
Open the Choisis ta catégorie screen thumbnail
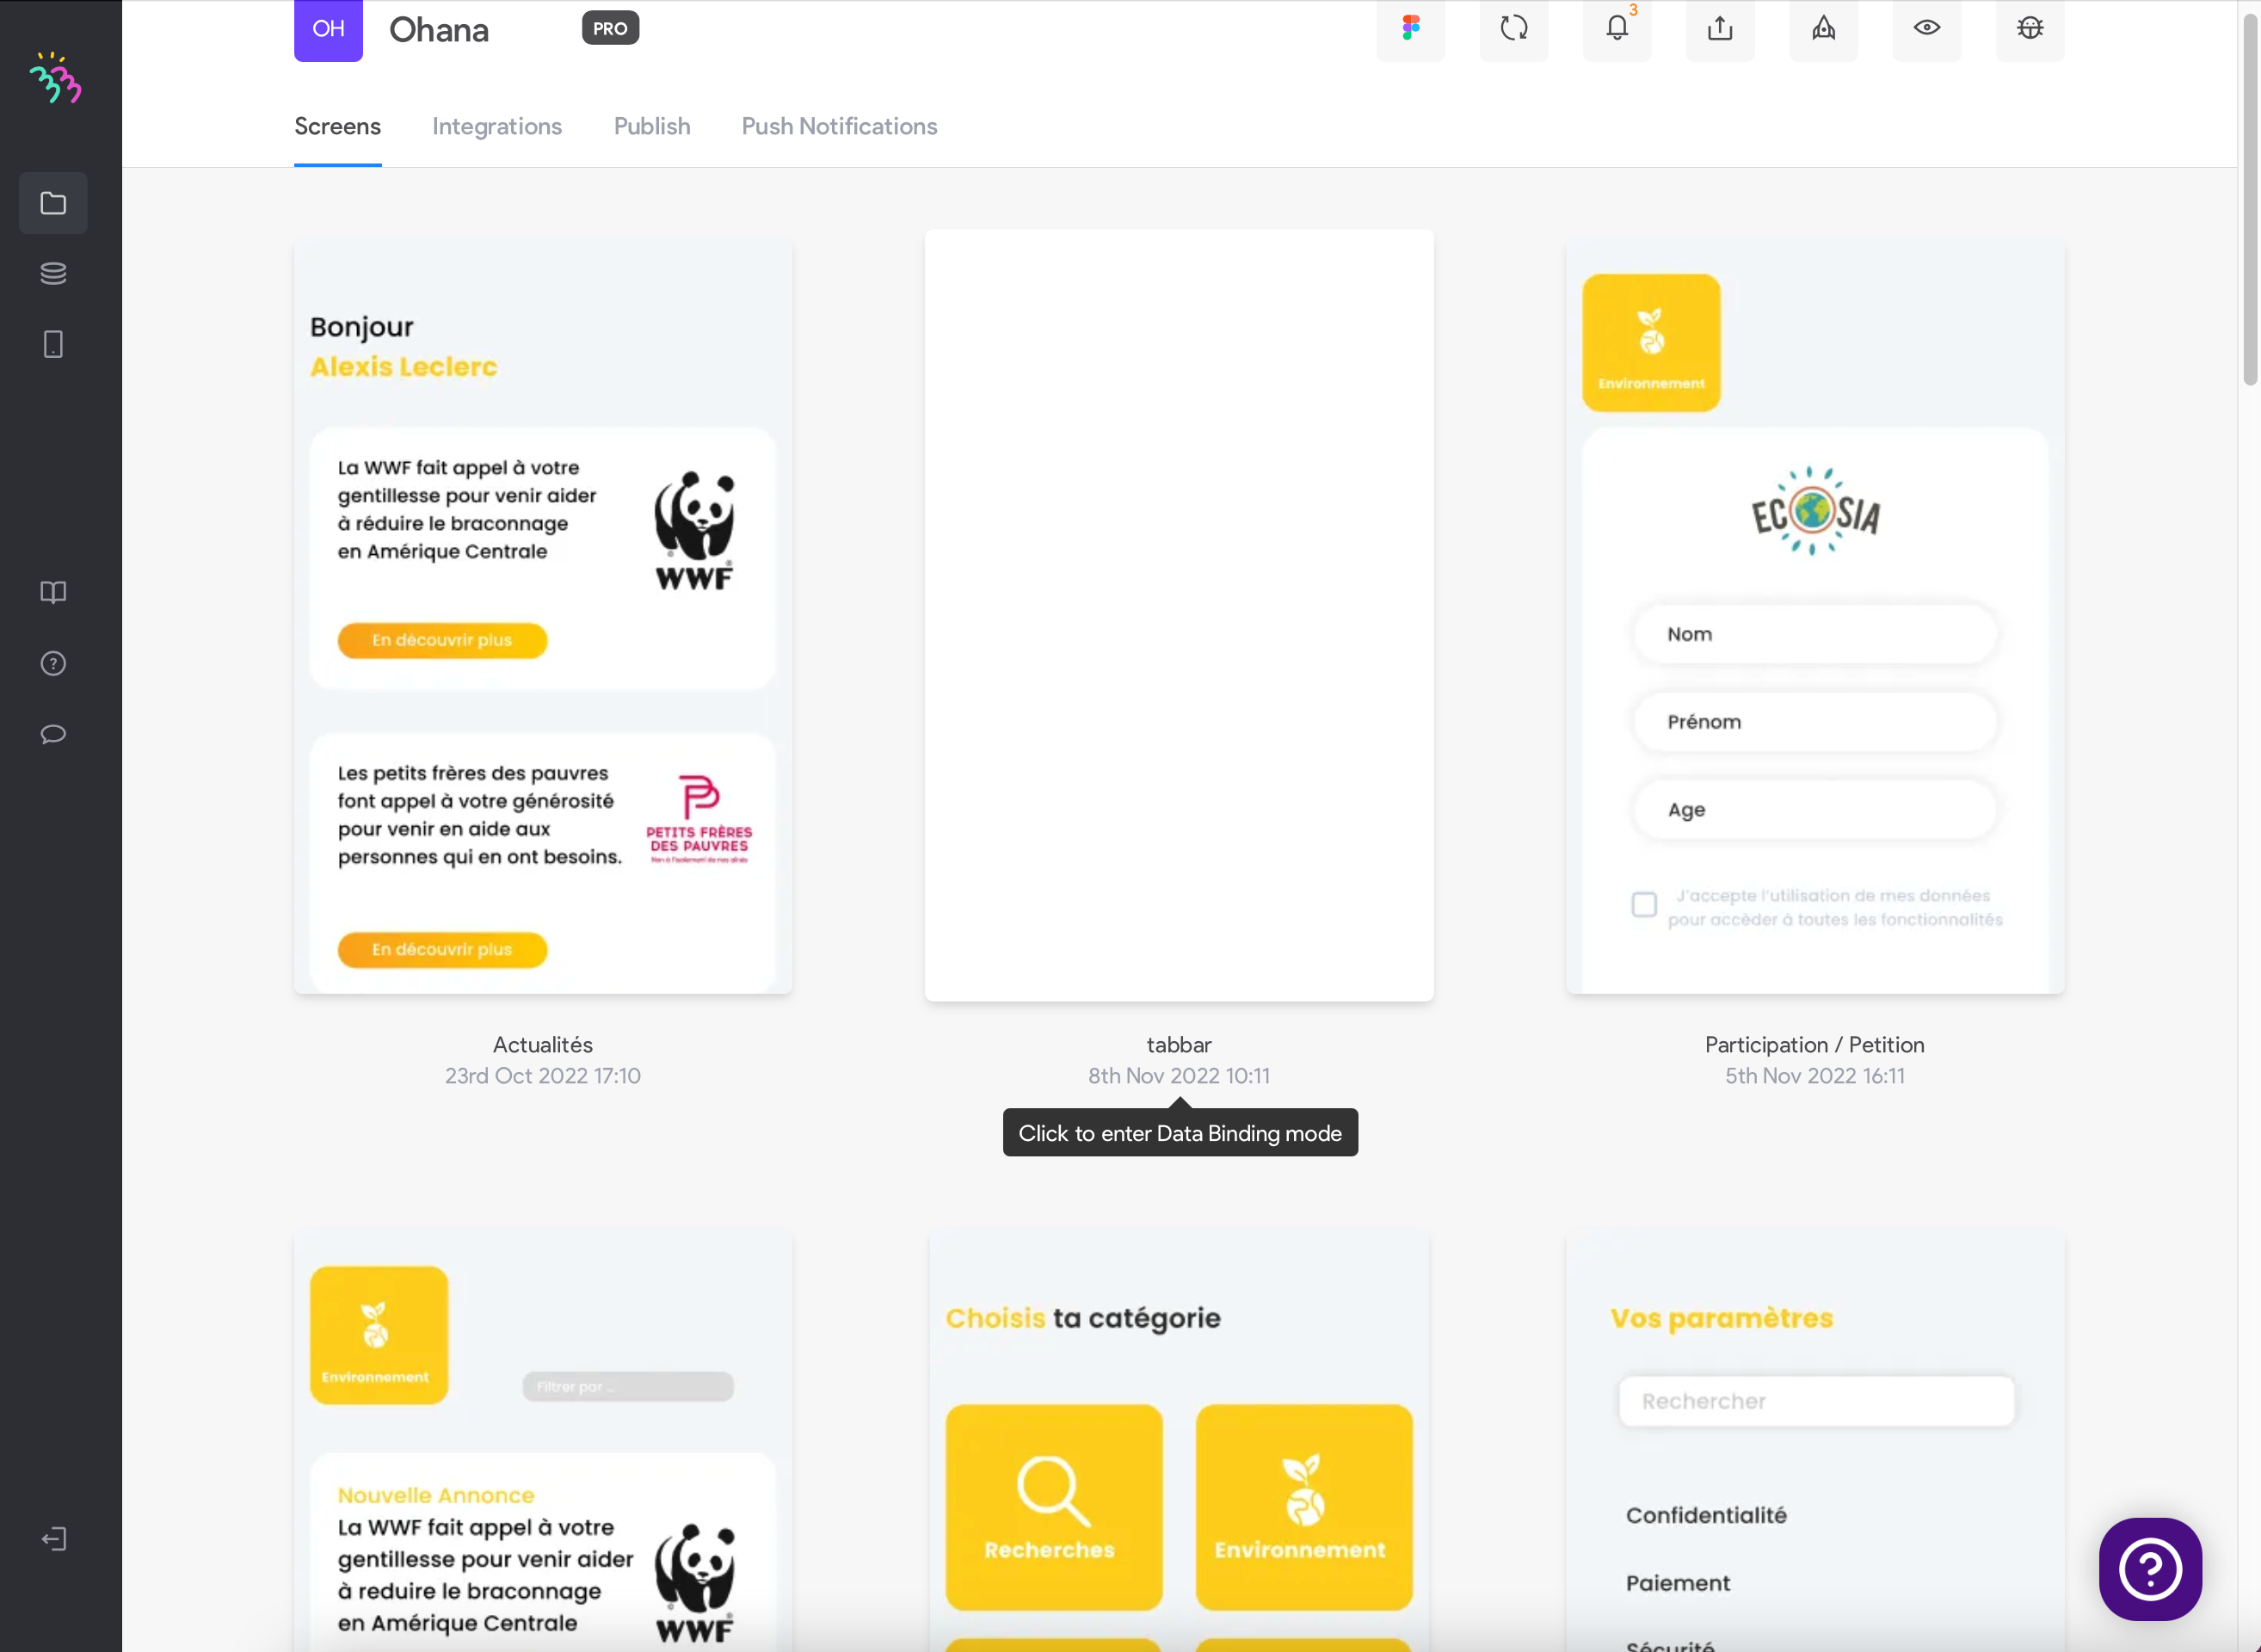(x=1179, y=1442)
